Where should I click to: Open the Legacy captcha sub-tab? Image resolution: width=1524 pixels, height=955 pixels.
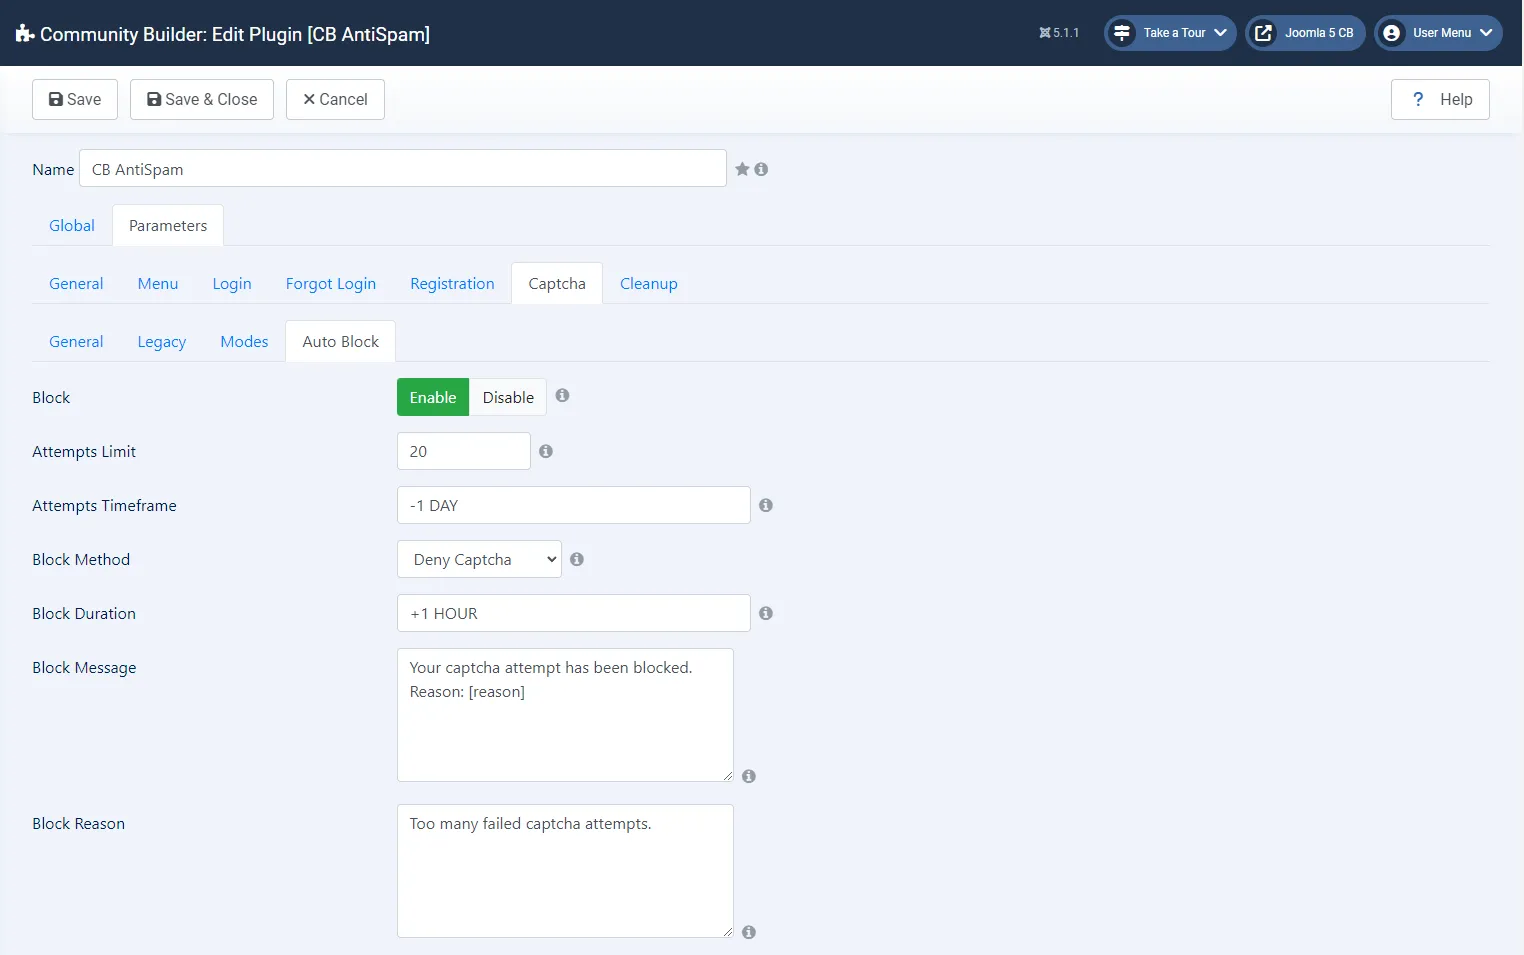click(x=162, y=342)
